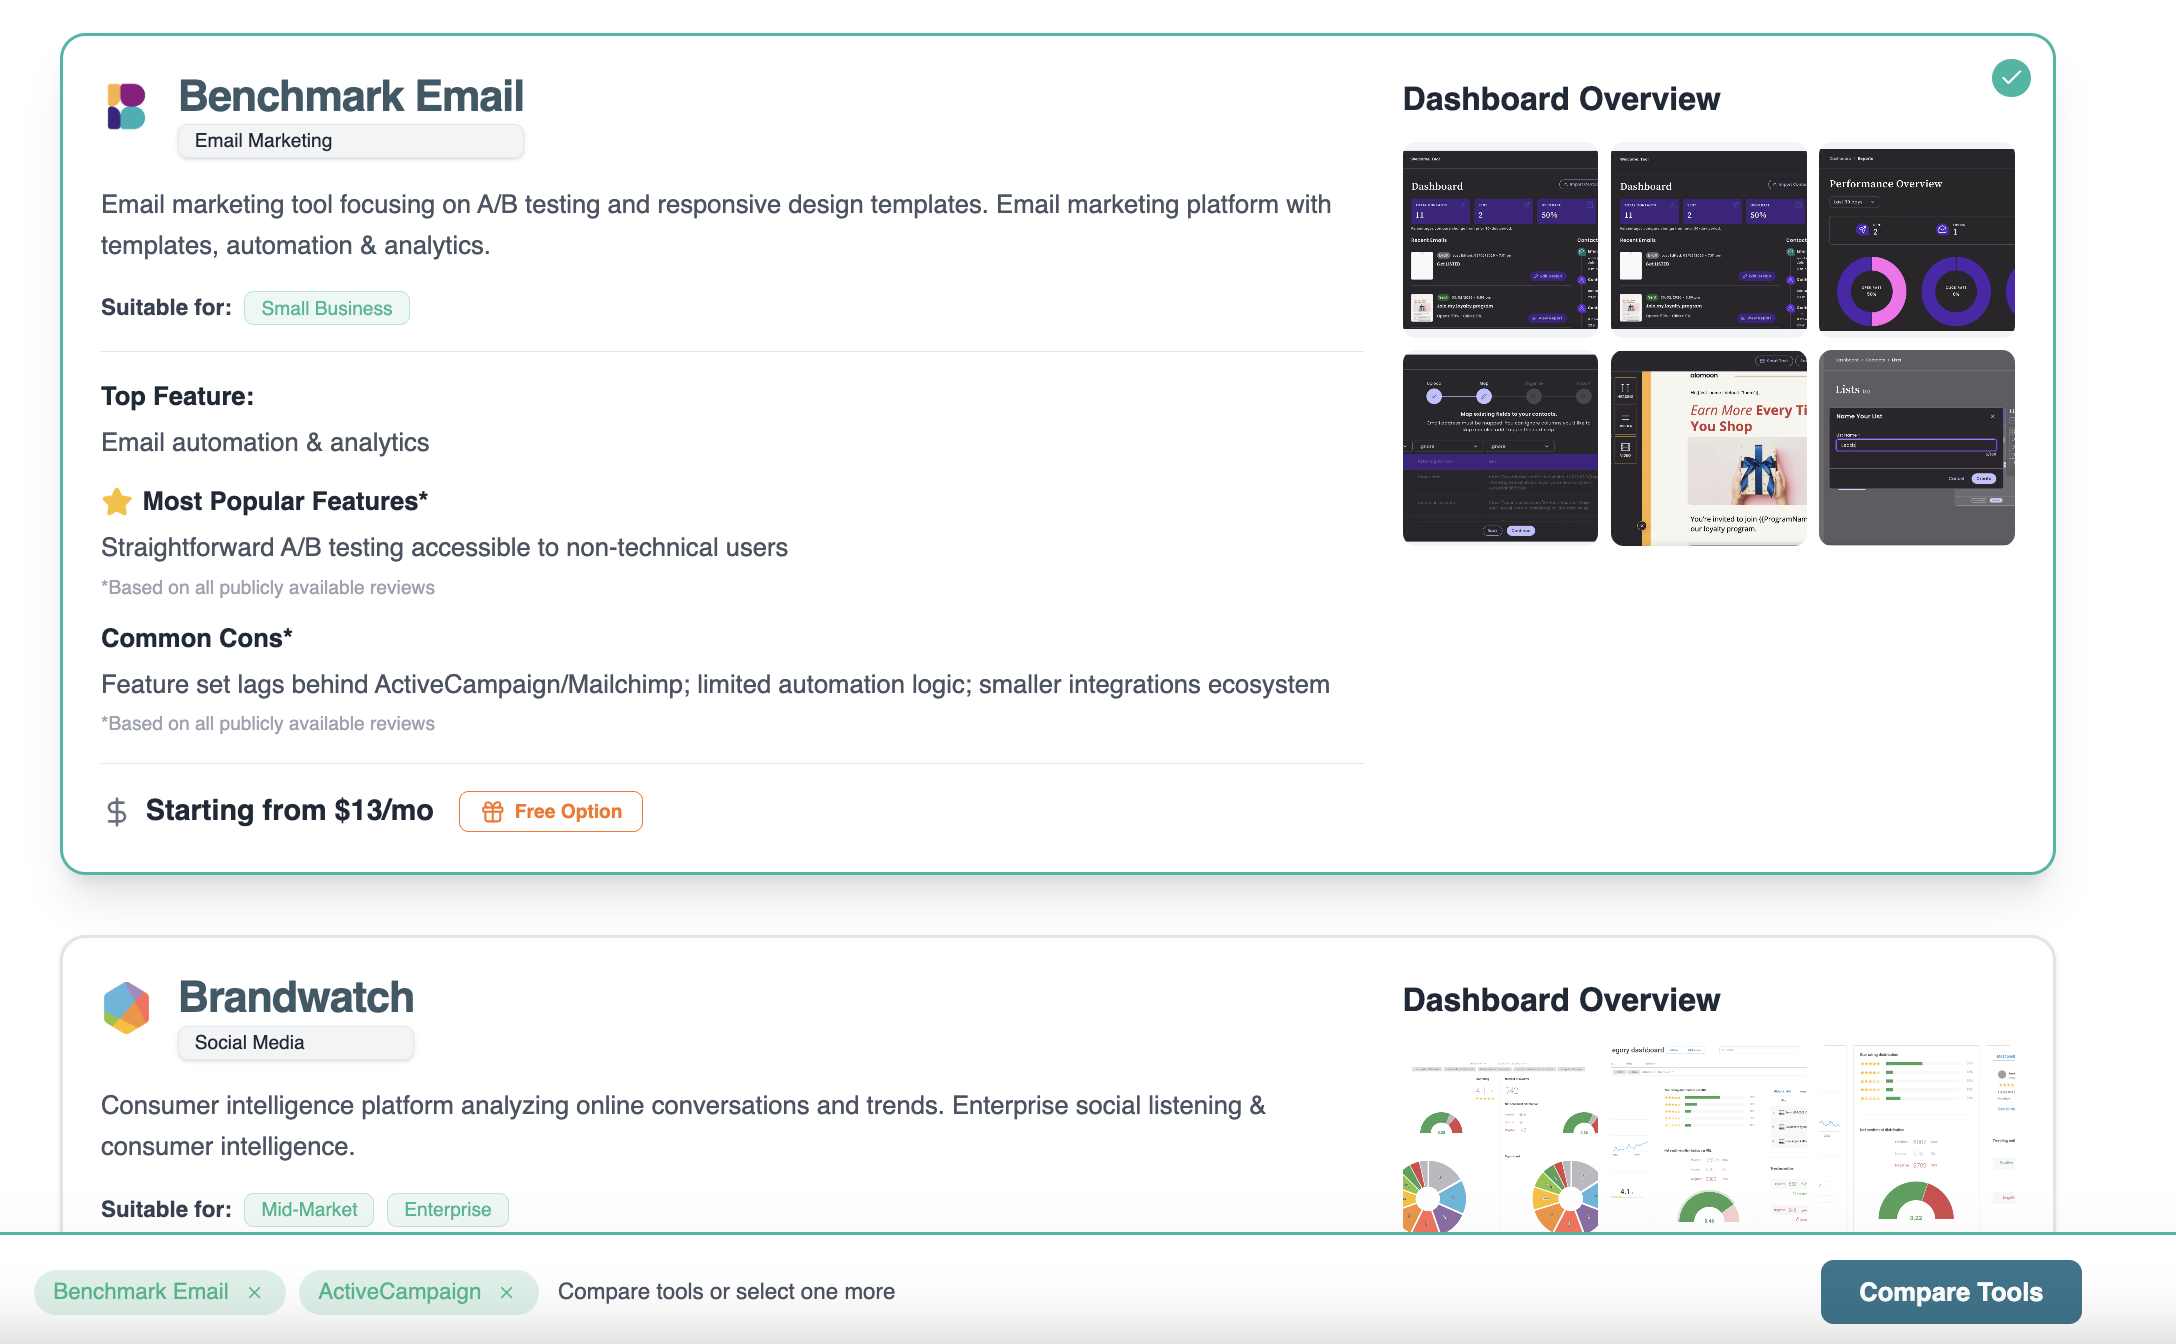Deselect Benchmark Email using the checkmark toggle
The image size is (2176, 1344).
(x=2011, y=76)
